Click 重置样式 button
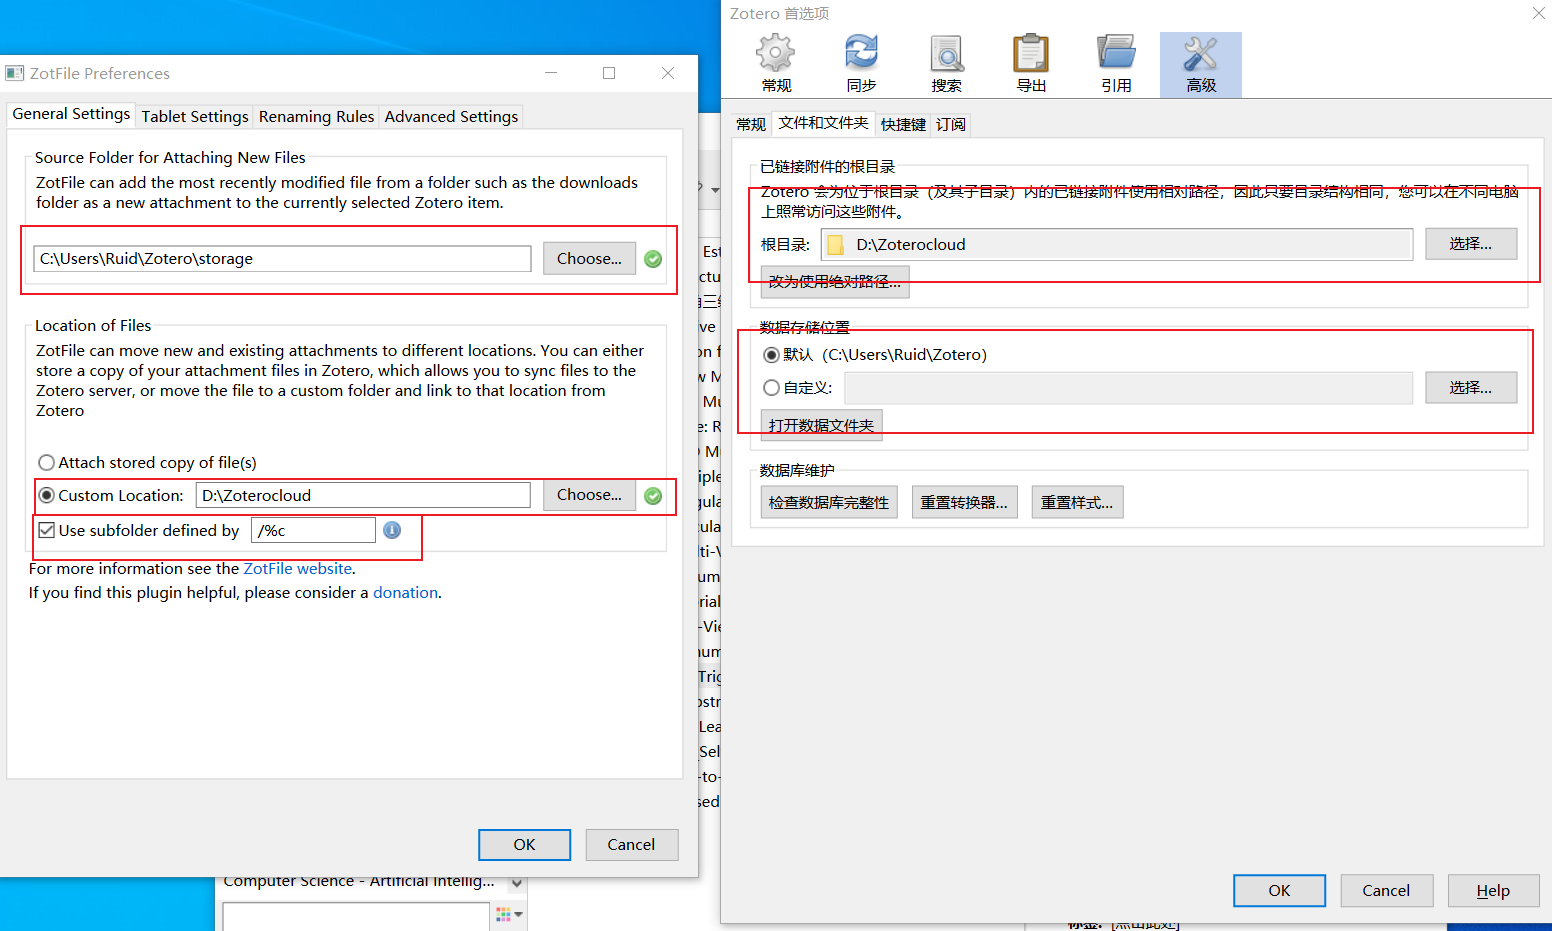1552x931 pixels. pos(1077,502)
